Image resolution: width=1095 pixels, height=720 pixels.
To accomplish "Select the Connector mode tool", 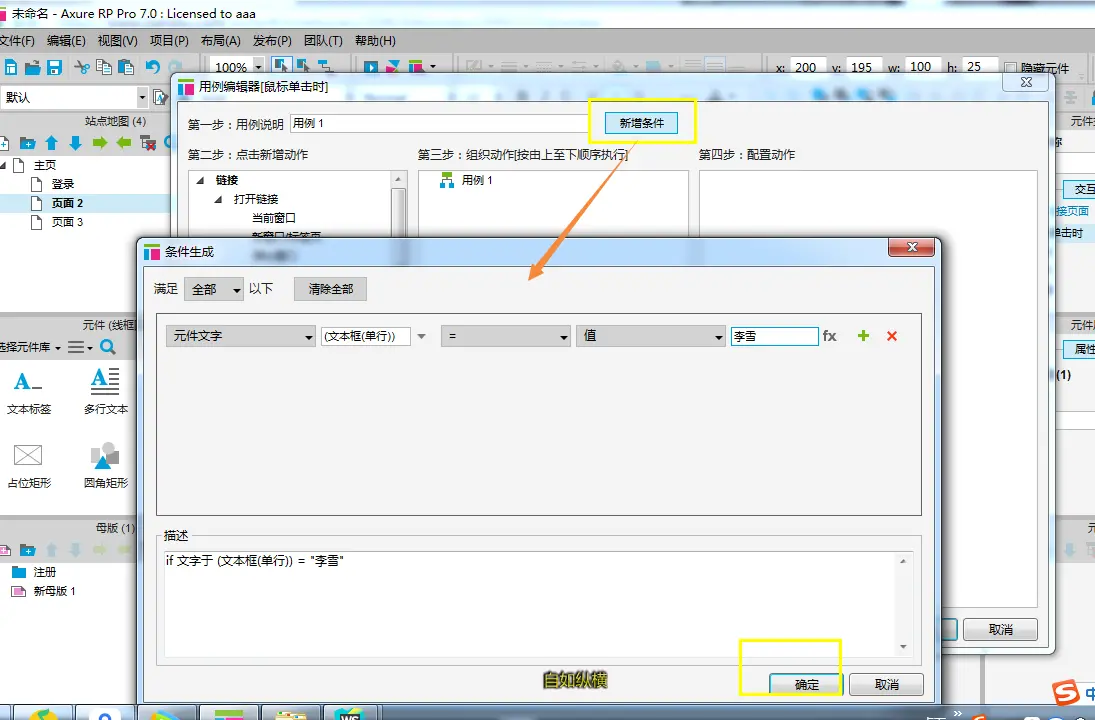I will pyautogui.click(x=325, y=66).
